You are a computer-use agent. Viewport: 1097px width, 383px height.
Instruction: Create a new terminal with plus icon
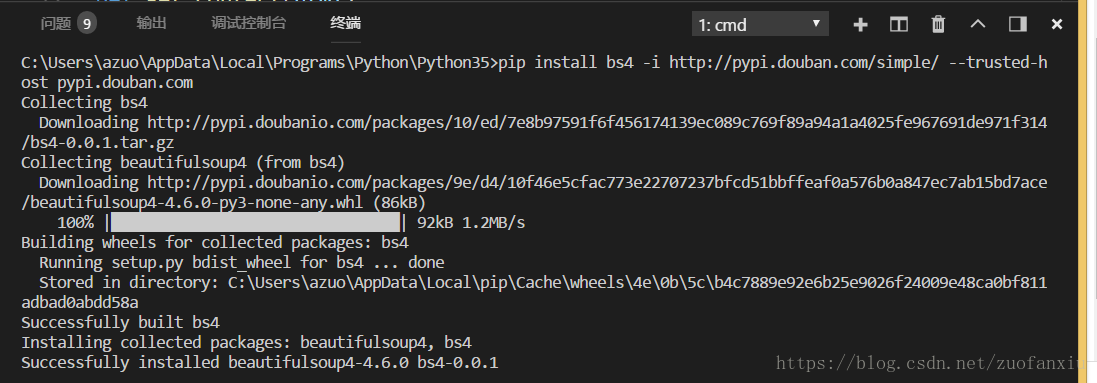[861, 25]
